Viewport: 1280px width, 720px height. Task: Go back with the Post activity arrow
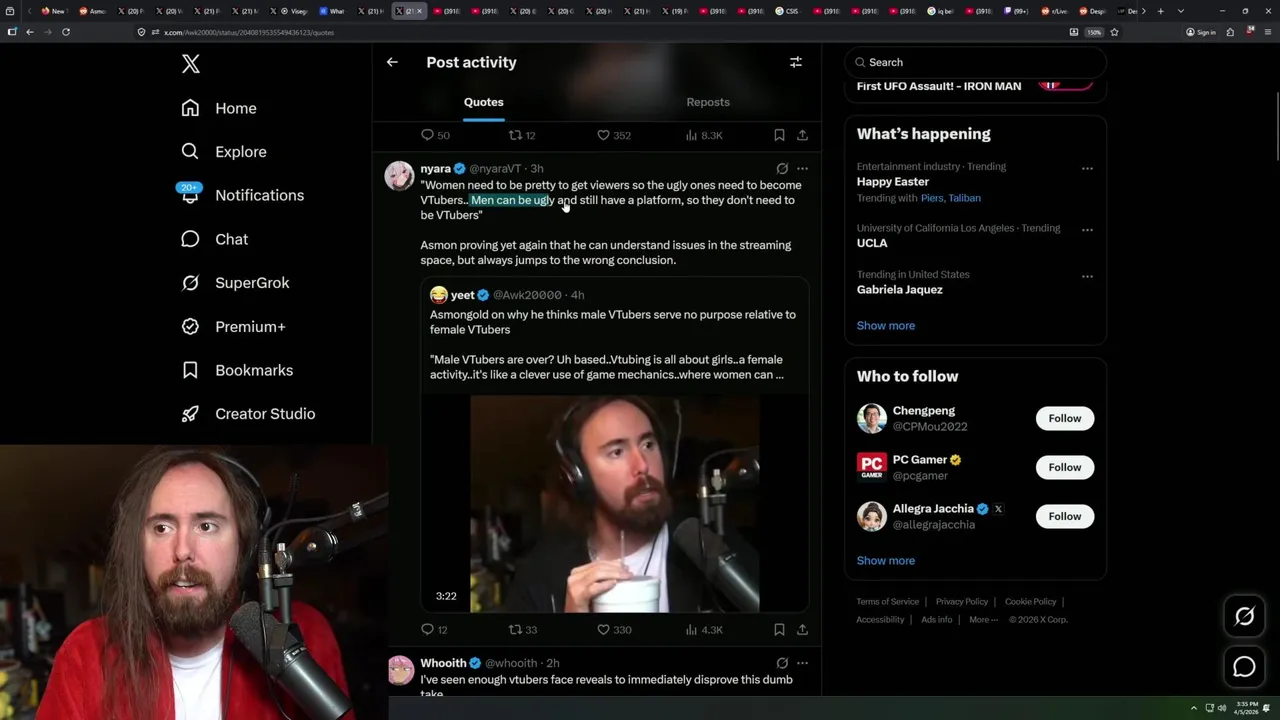pyautogui.click(x=392, y=62)
